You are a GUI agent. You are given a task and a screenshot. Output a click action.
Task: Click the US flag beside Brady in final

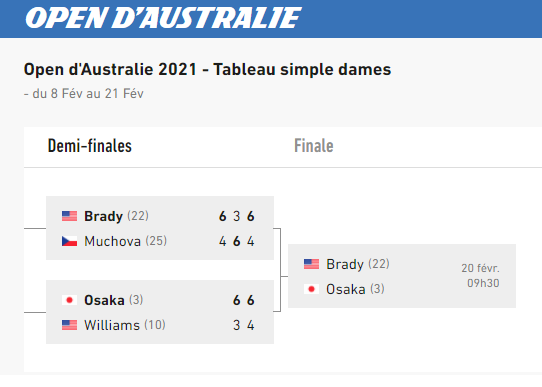point(311,264)
